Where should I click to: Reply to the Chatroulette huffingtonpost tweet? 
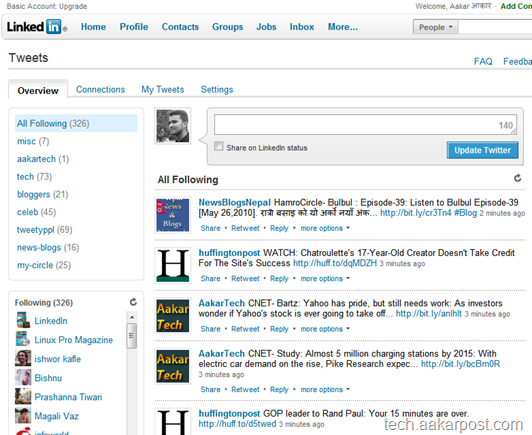click(x=279, y=279)
